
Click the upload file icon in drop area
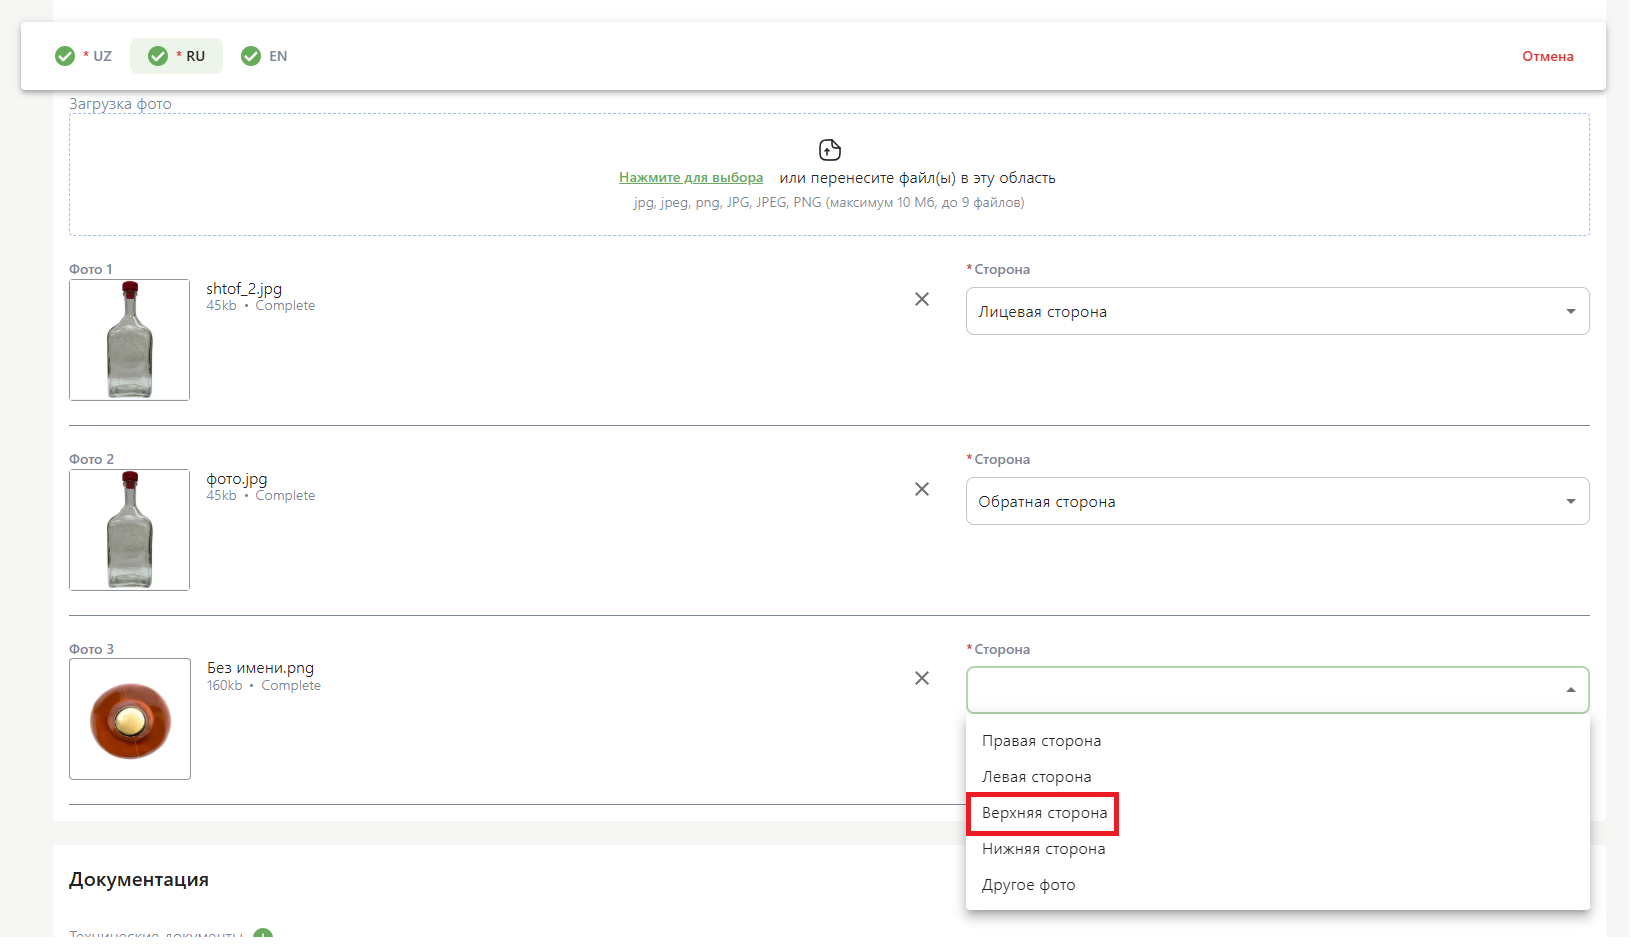[829, 150]
